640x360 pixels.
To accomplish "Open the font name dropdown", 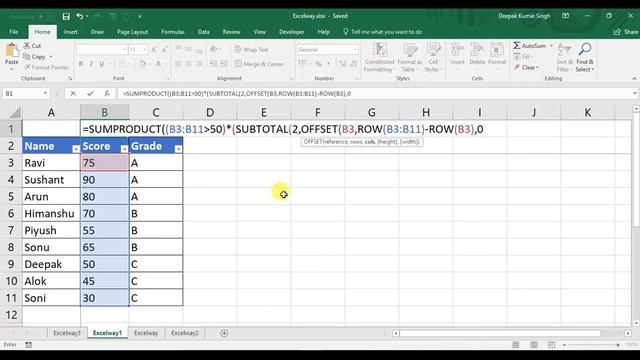I will (x=124, y=49).
